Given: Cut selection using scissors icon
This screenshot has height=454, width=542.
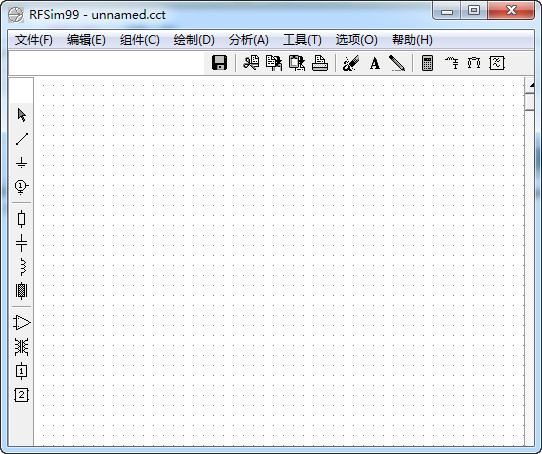Looking at the screenshot, I should (251, 63).
